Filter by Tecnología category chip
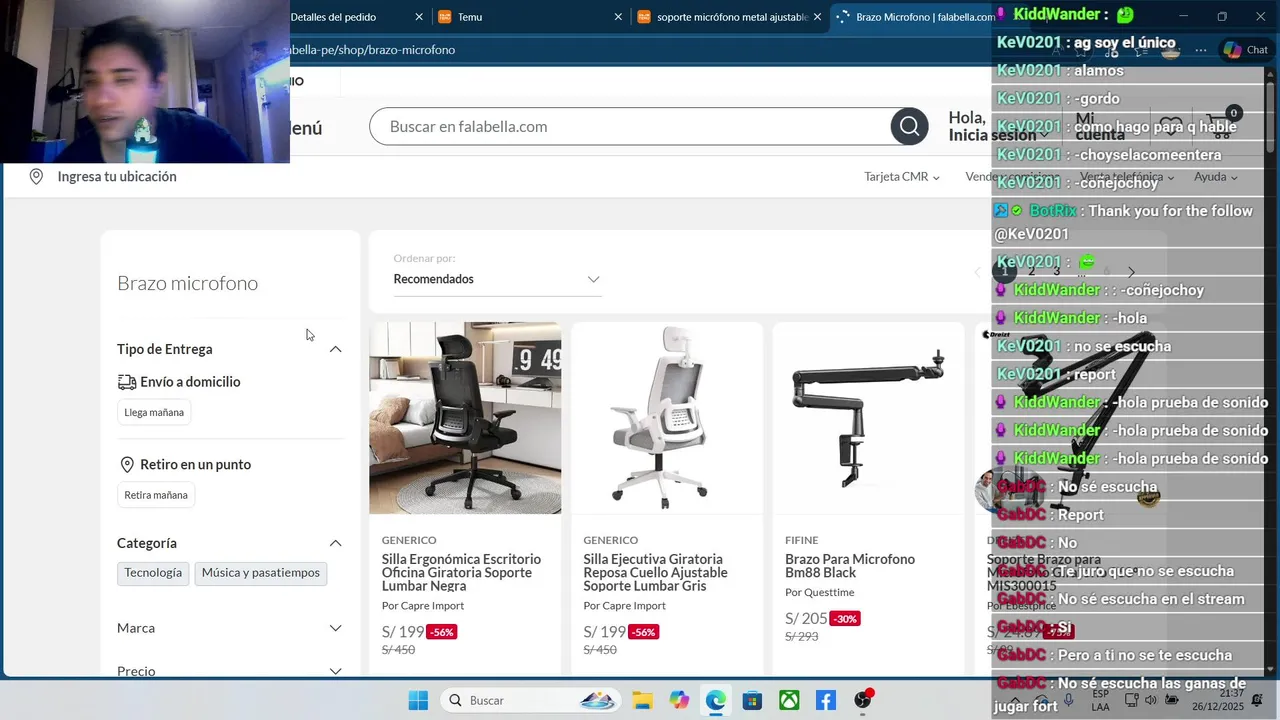1280x720 pixels. tap(153, 573)
